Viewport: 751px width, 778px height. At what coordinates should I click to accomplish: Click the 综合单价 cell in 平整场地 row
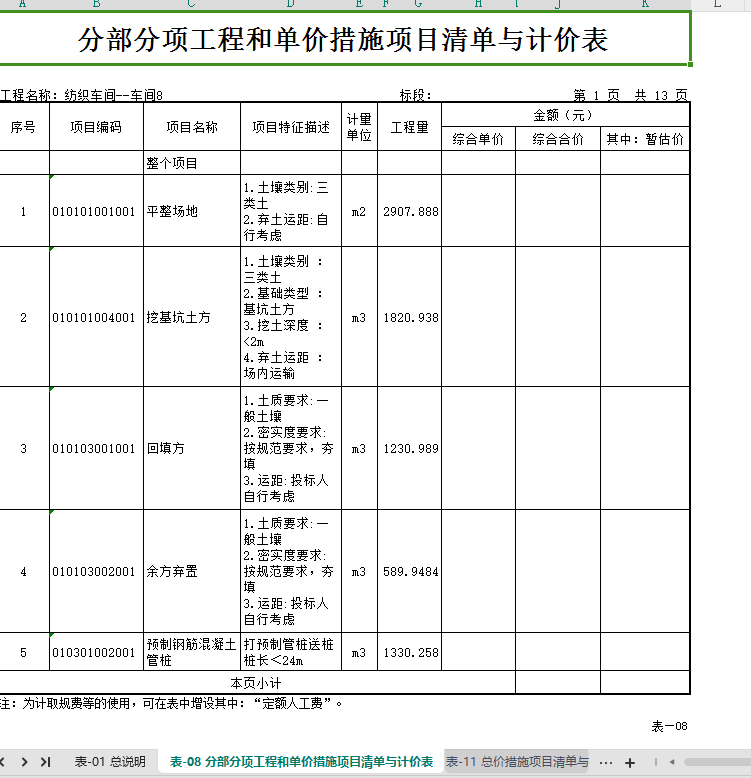[478, 211]
